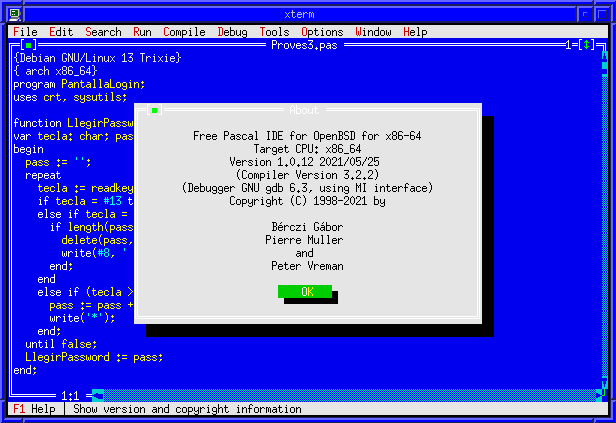
Task: Toggle zoom with the Proves3.pas window arrow icon
Action: tap(587, 45)
